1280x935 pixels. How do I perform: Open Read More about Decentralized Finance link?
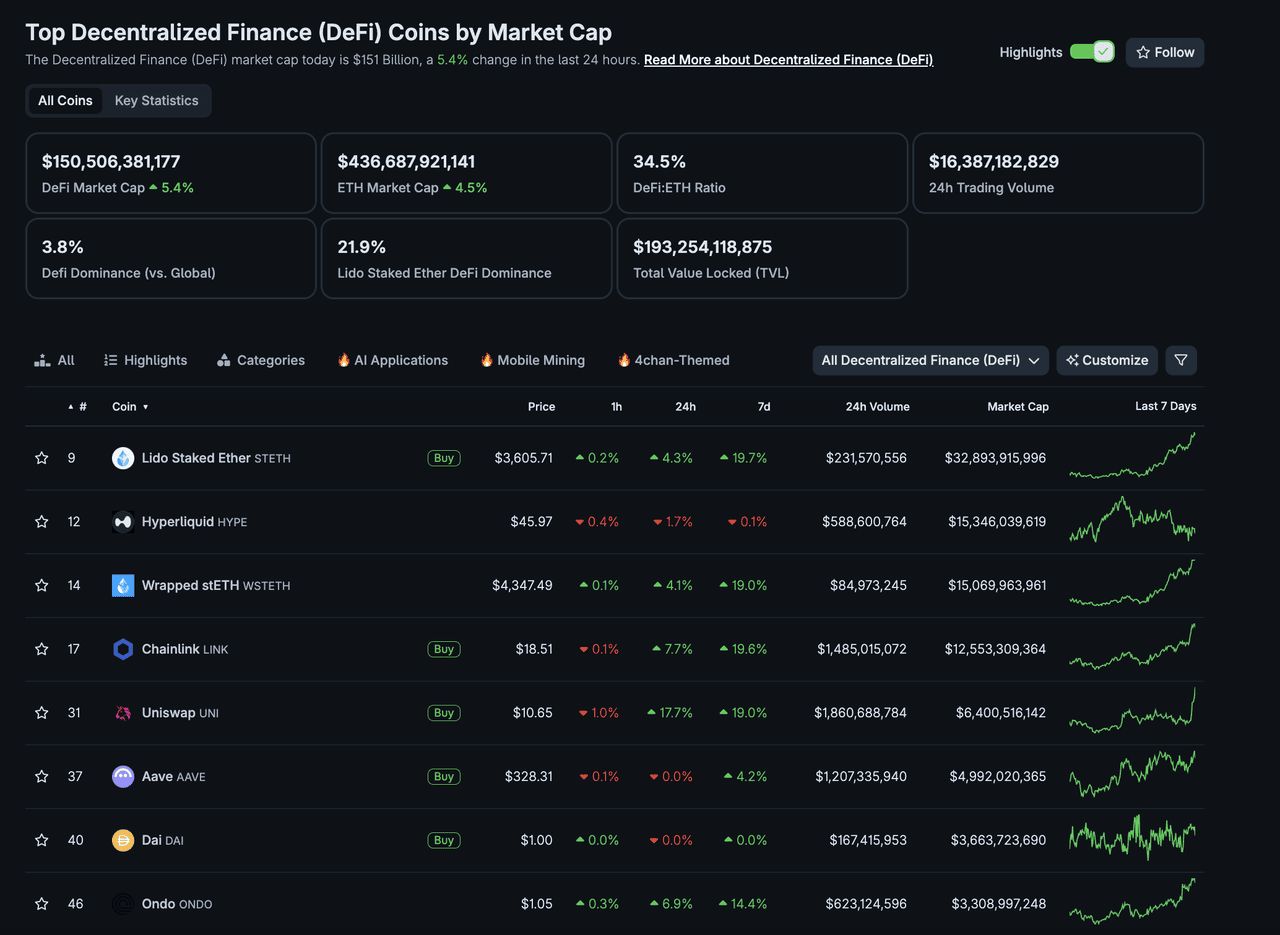788,60
